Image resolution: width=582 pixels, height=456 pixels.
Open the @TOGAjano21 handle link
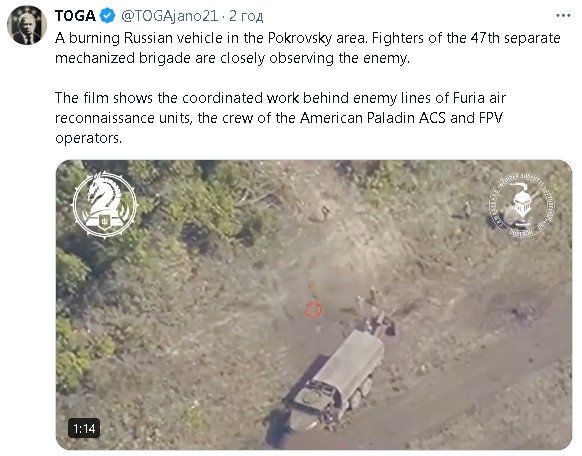point(169,16)
